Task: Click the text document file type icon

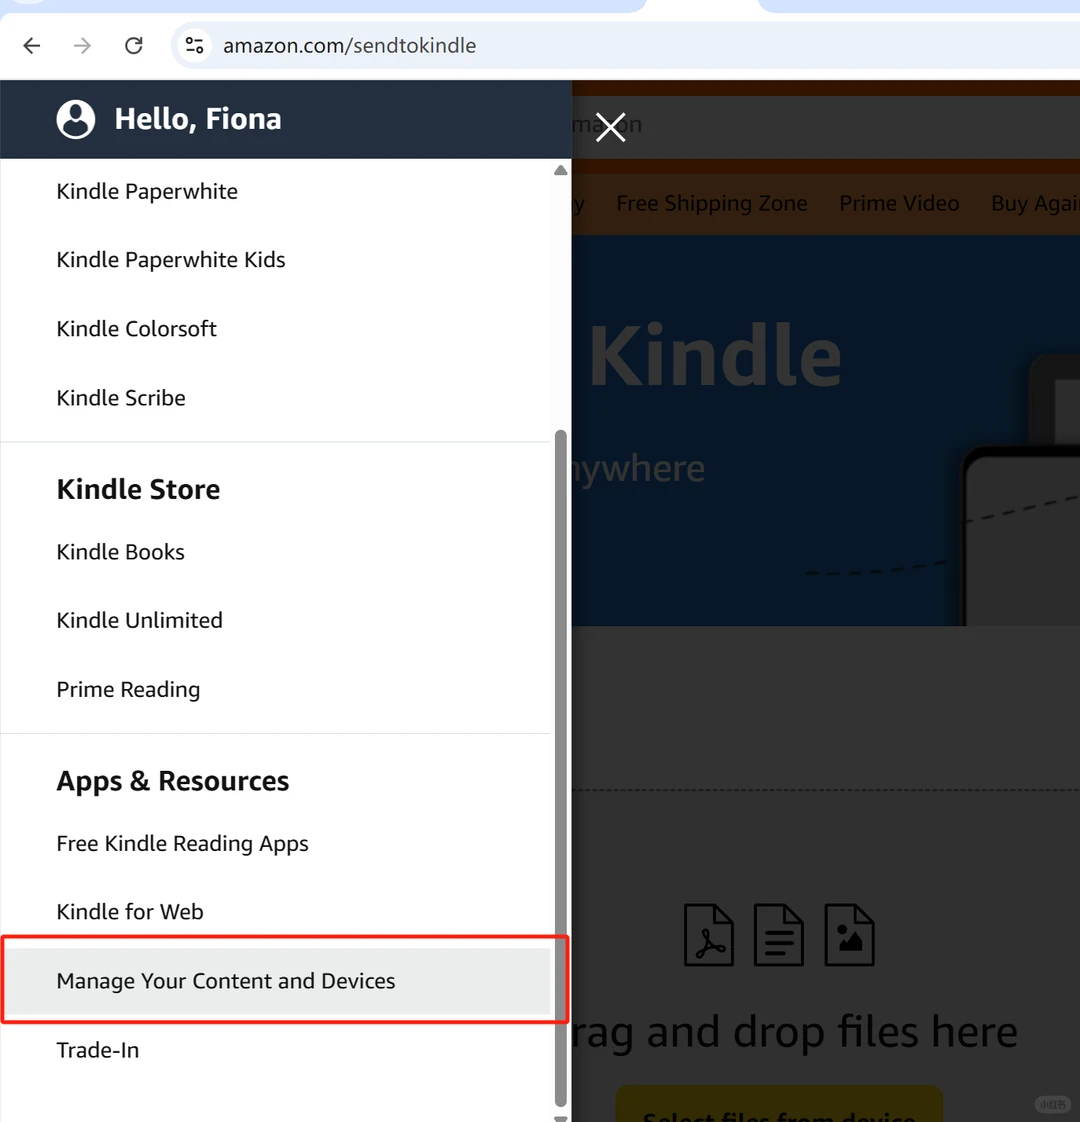Action: (x=779, y=935)
